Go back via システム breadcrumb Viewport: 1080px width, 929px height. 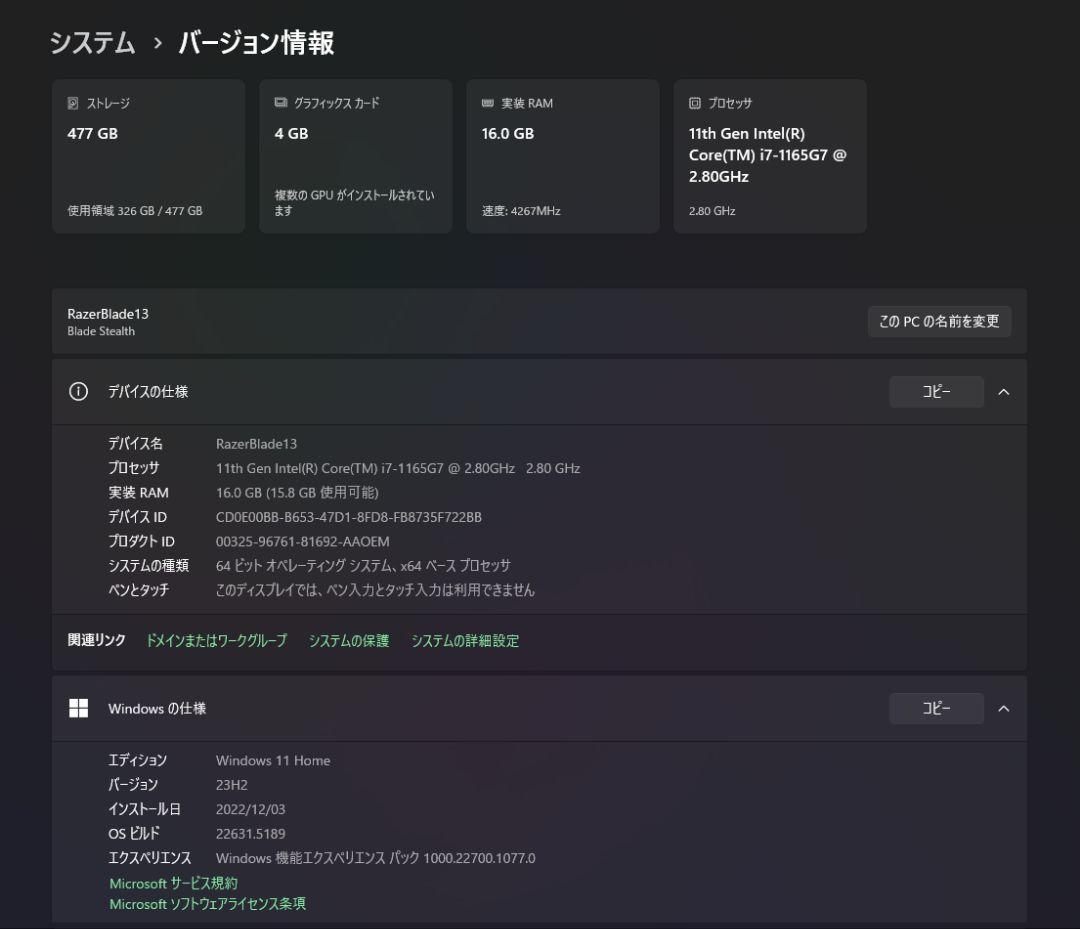(x=91, y=43)
